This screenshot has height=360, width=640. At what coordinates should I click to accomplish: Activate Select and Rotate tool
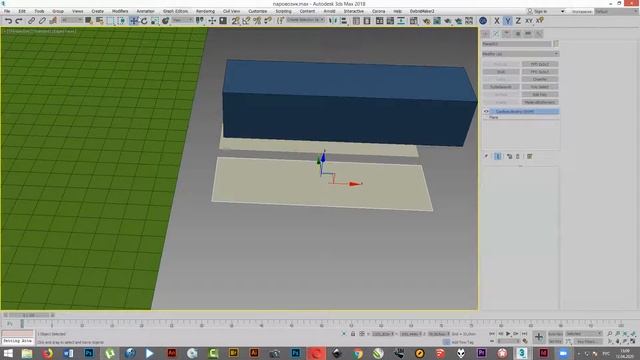144,20
